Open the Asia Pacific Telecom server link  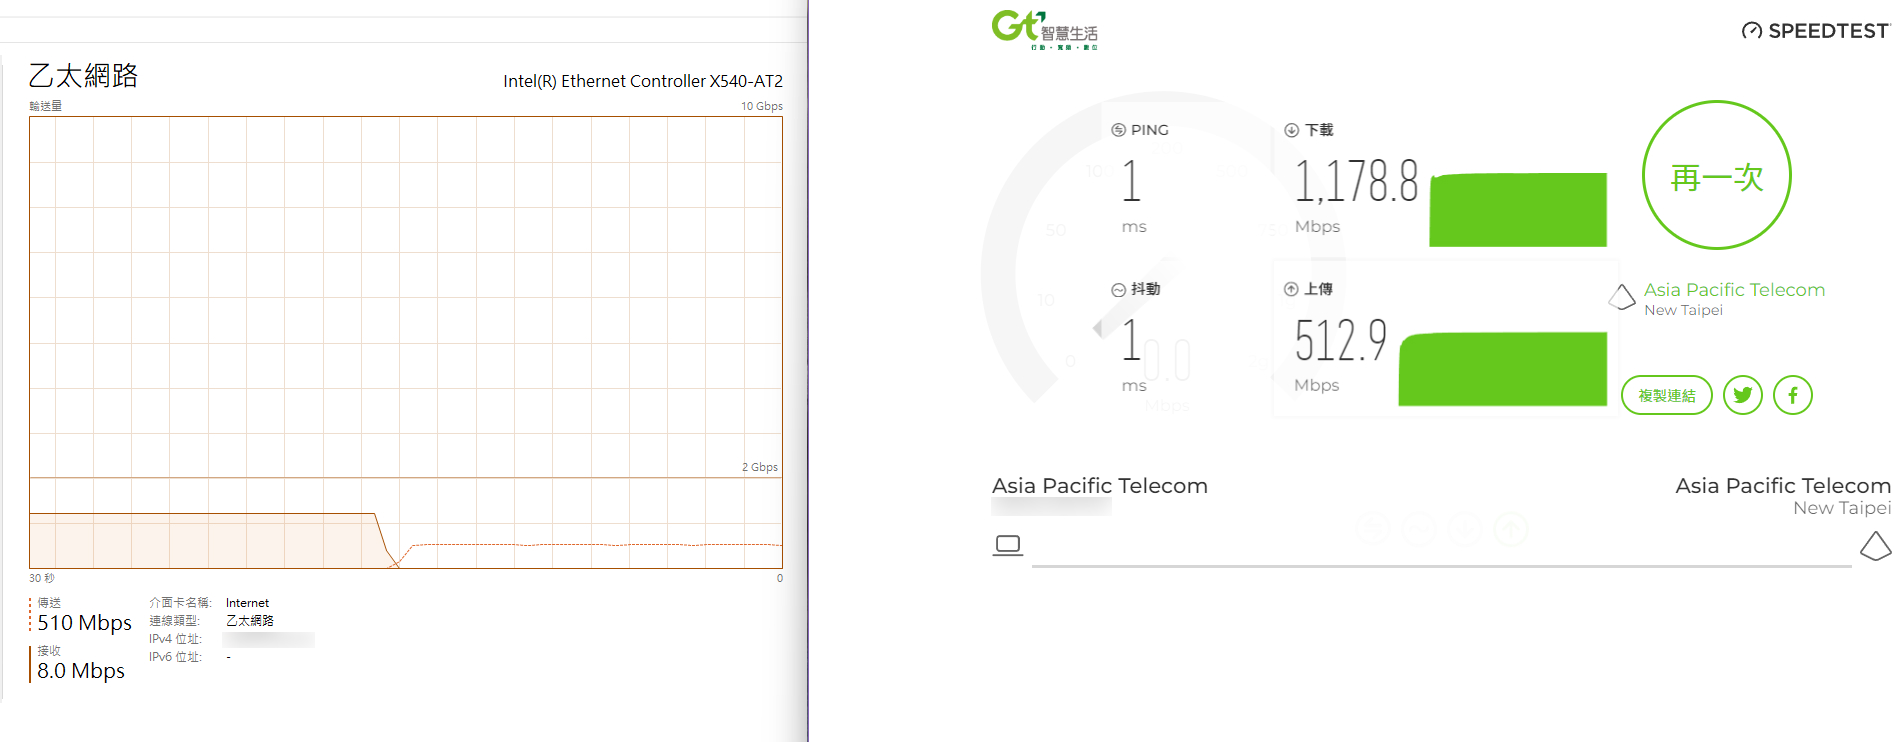[1734, 290]
